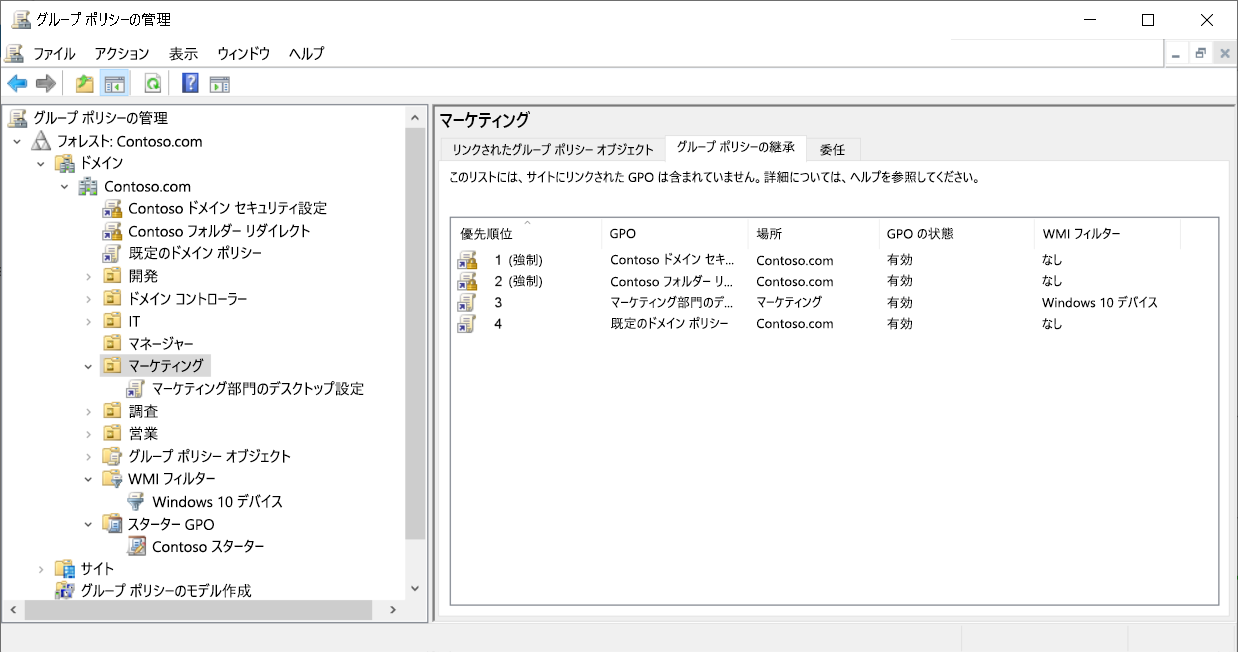Collapse the ドメイン tree node

pyautogui.click(x=41, y=163)
